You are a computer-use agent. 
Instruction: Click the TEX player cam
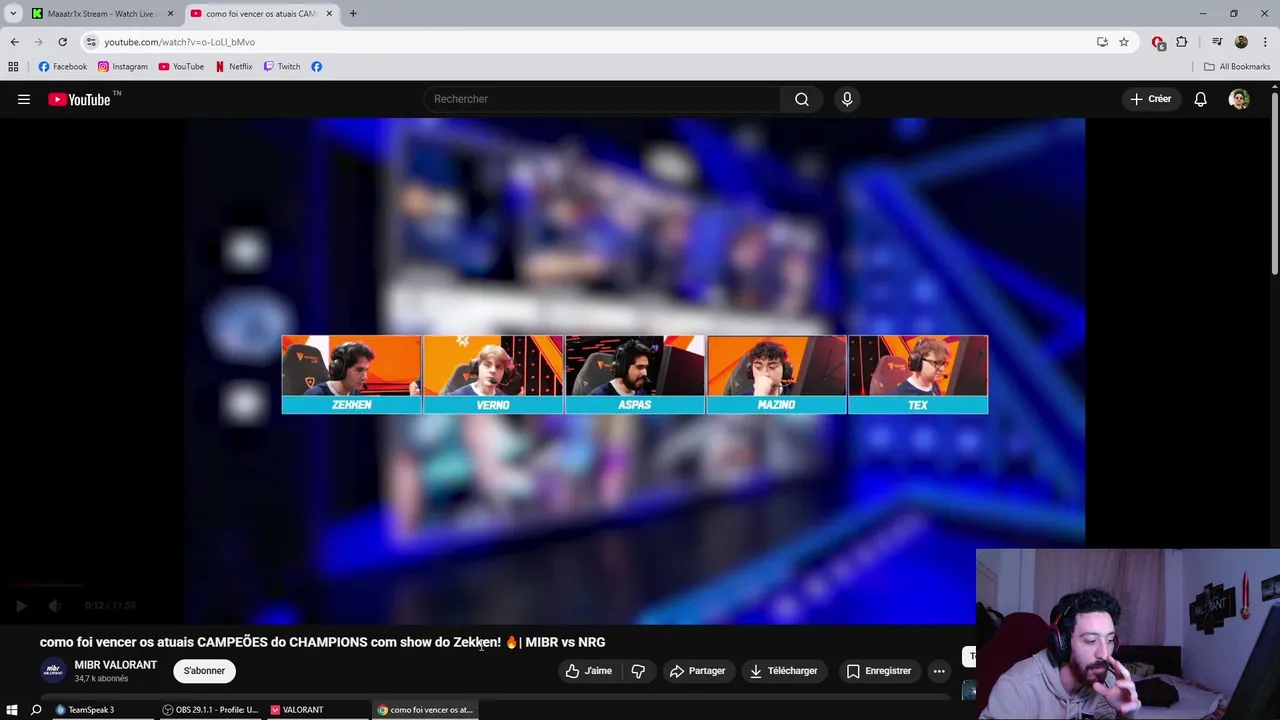(918, 374)
